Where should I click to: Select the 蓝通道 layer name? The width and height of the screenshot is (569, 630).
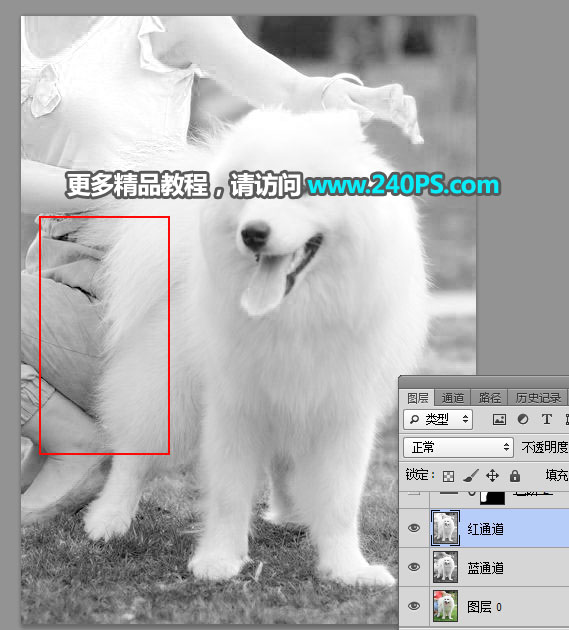pyautogui.click(x=485, y=568)
